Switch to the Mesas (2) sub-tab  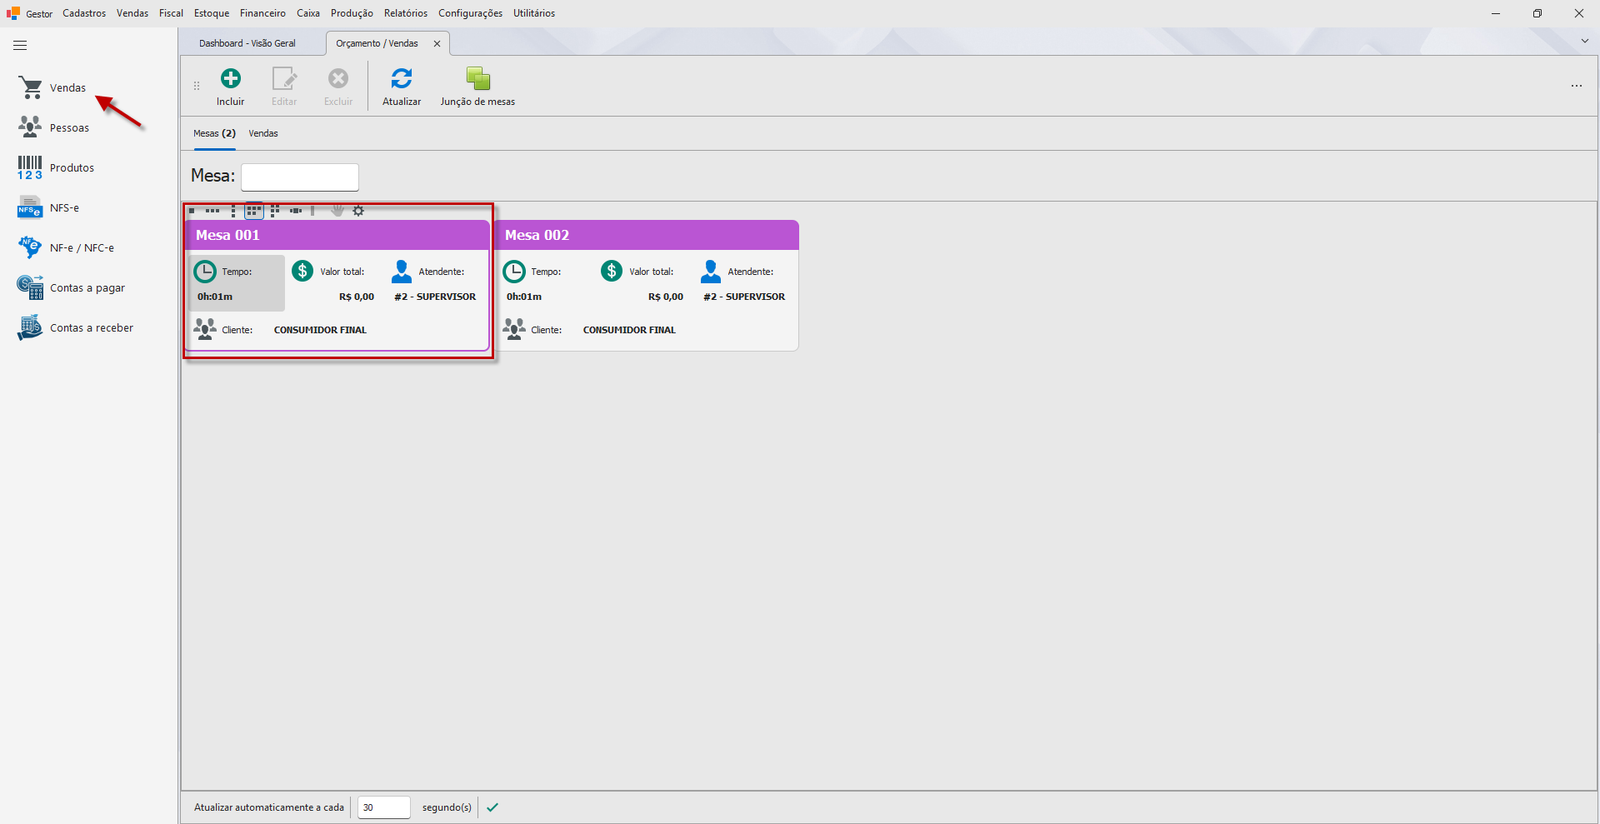(214, 133)
